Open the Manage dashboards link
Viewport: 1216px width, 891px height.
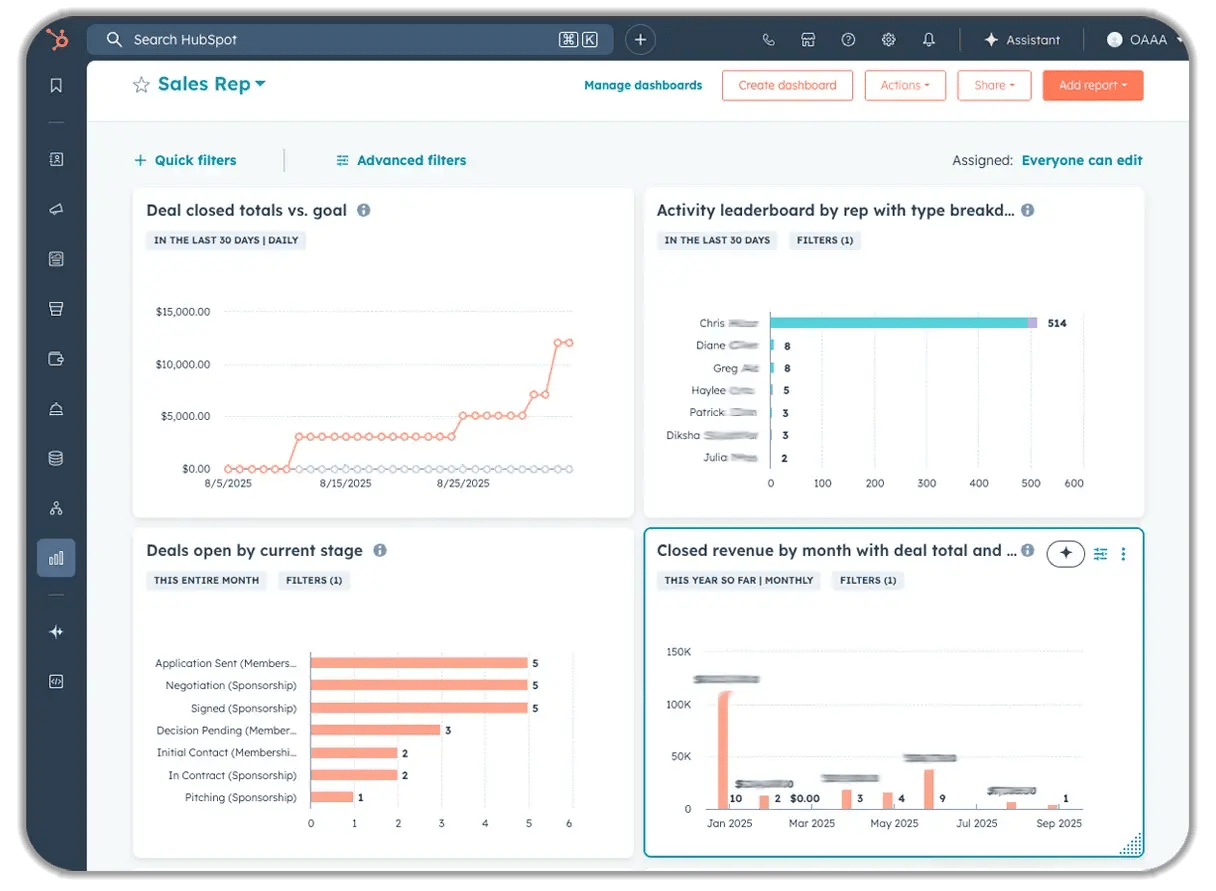click(643, 85)
